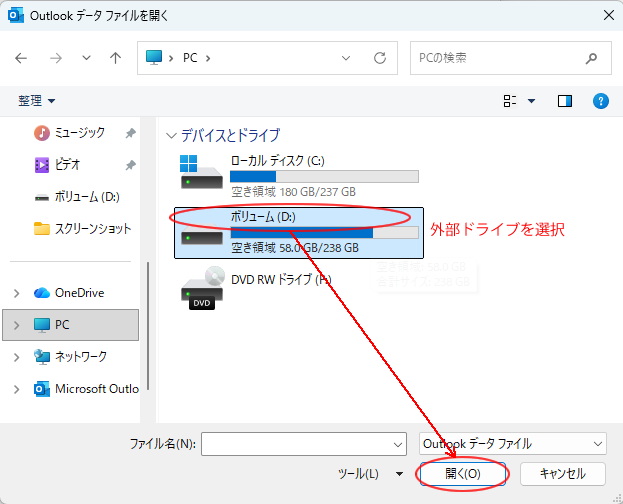This screenshot has height=504, width=623.
Task: Open address bar history dropdown
Action: [x=346, y=58]
